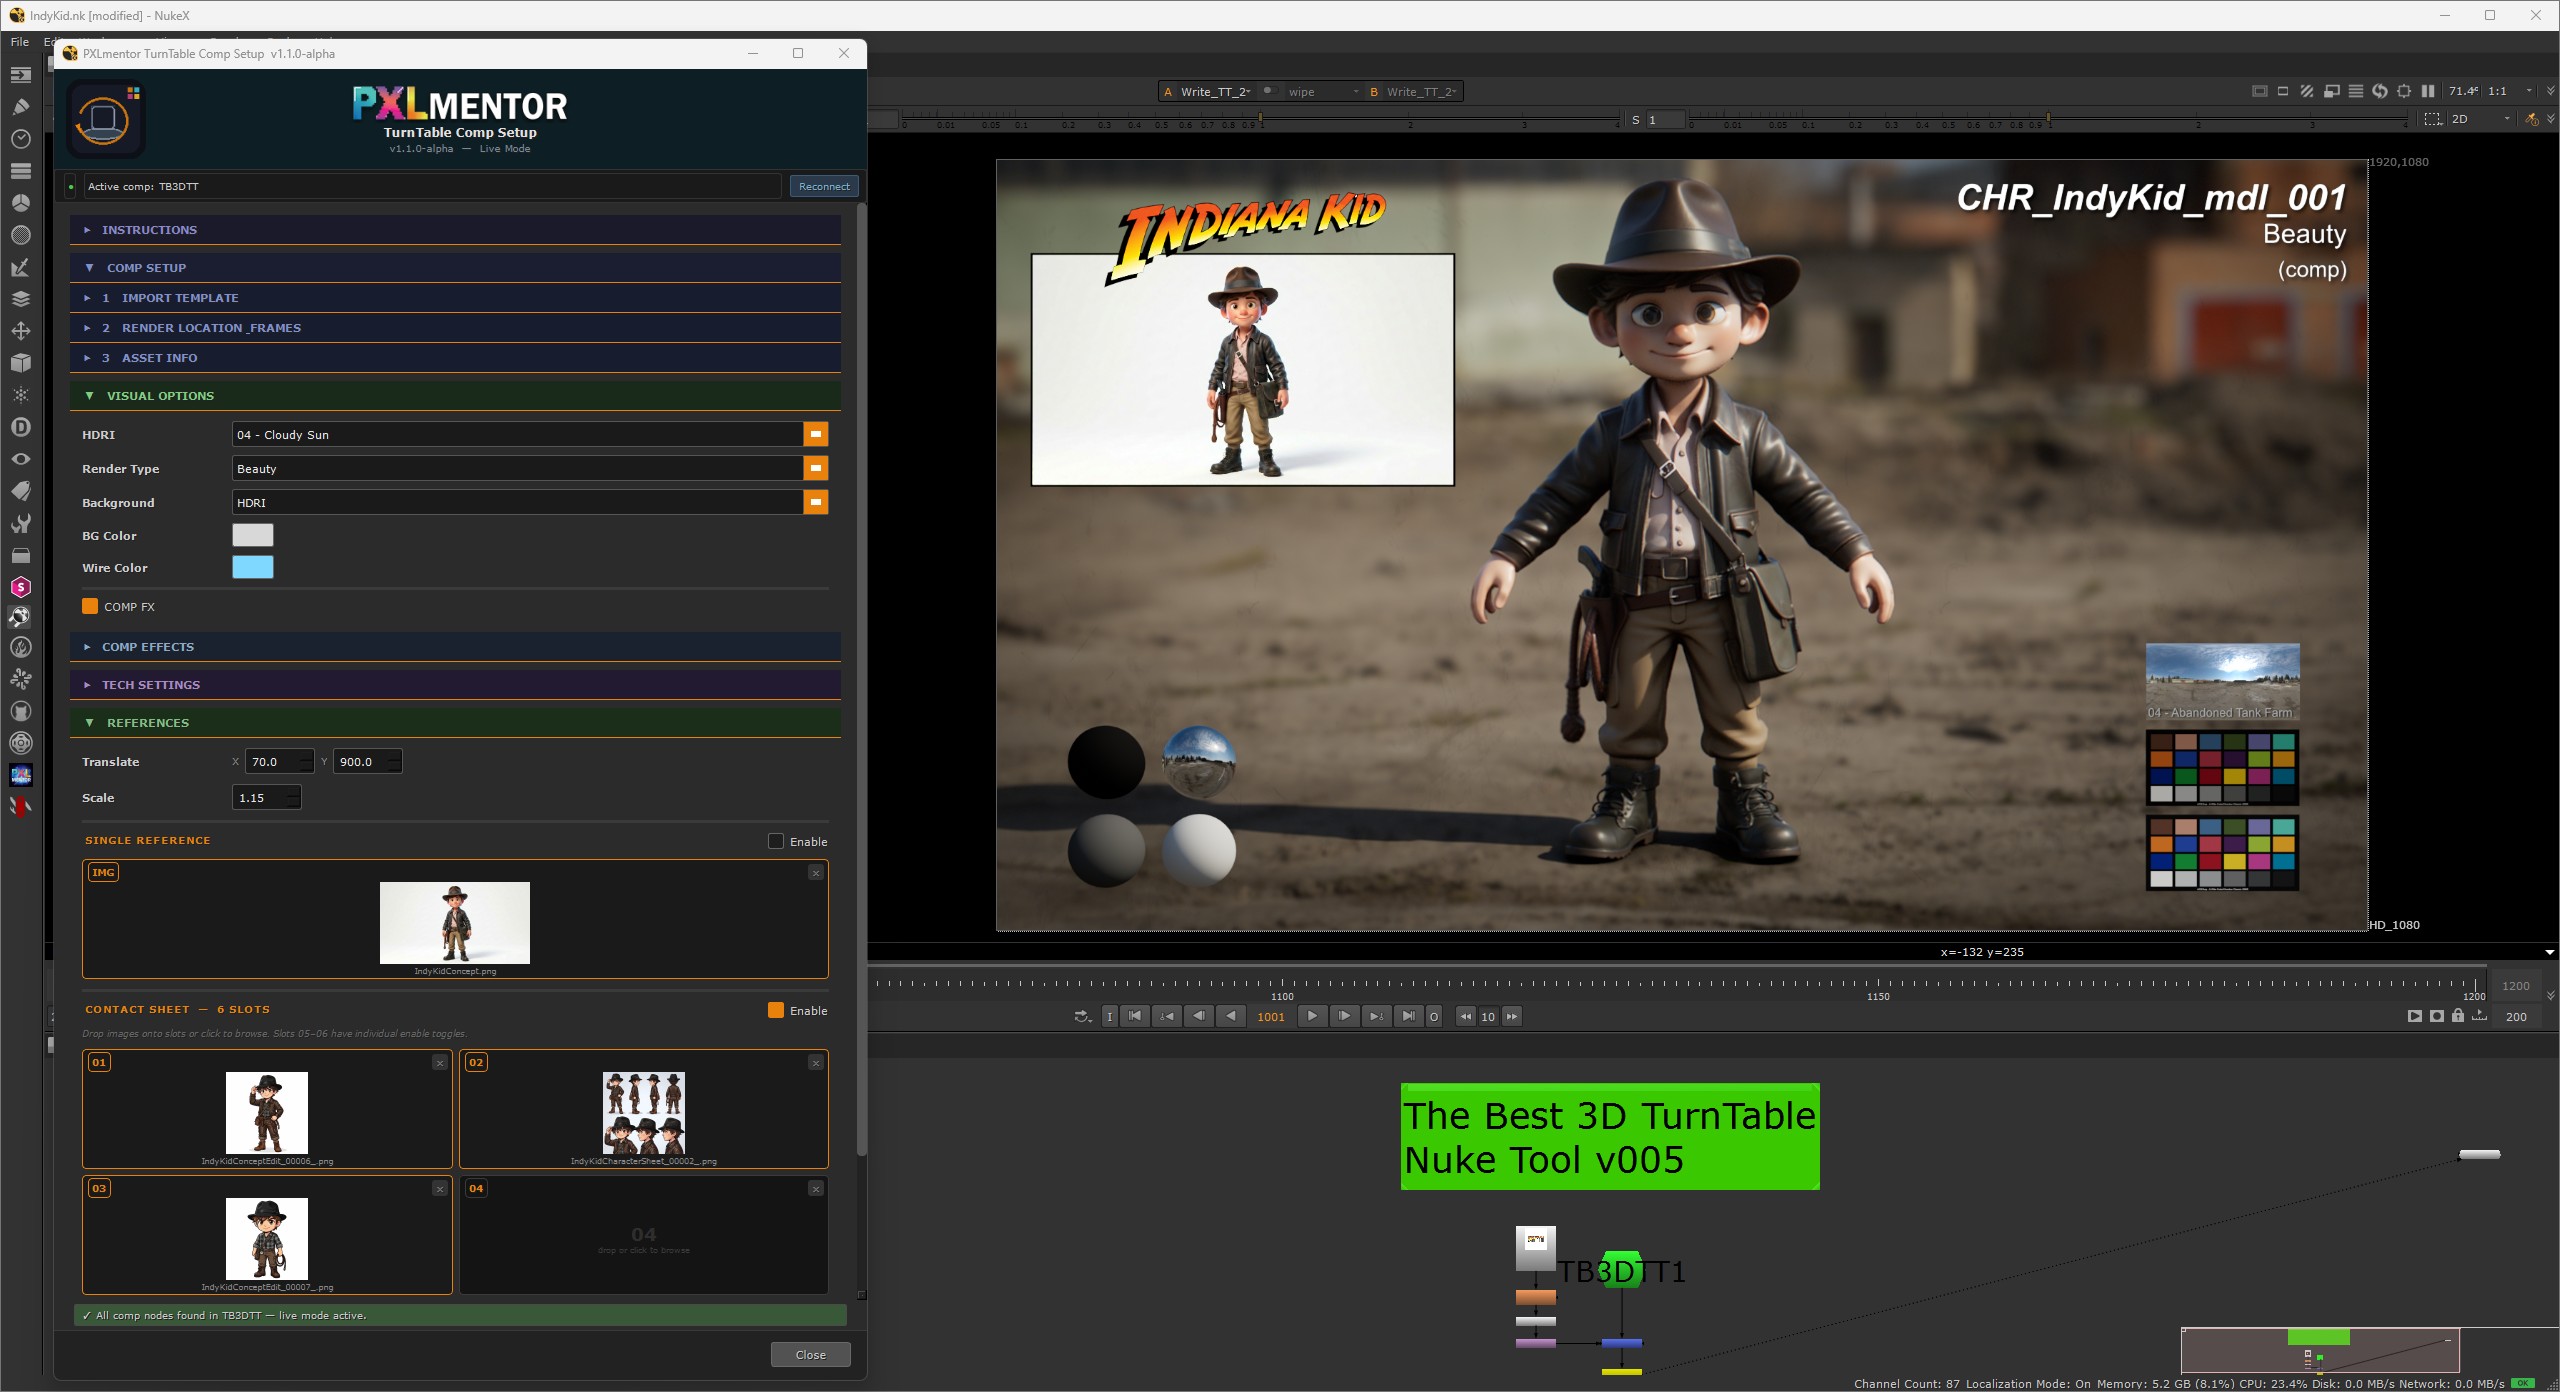The width and height of the screenshot is (2560, 1392).
Task: Expand the 2 RENDER LOCATION_FRAMES section
Action: click(x=455, y=328)
